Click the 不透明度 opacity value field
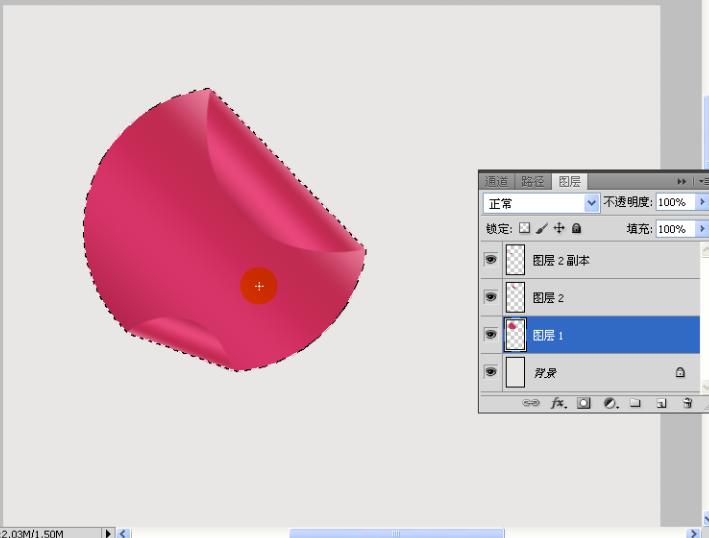 pos(676,202)
